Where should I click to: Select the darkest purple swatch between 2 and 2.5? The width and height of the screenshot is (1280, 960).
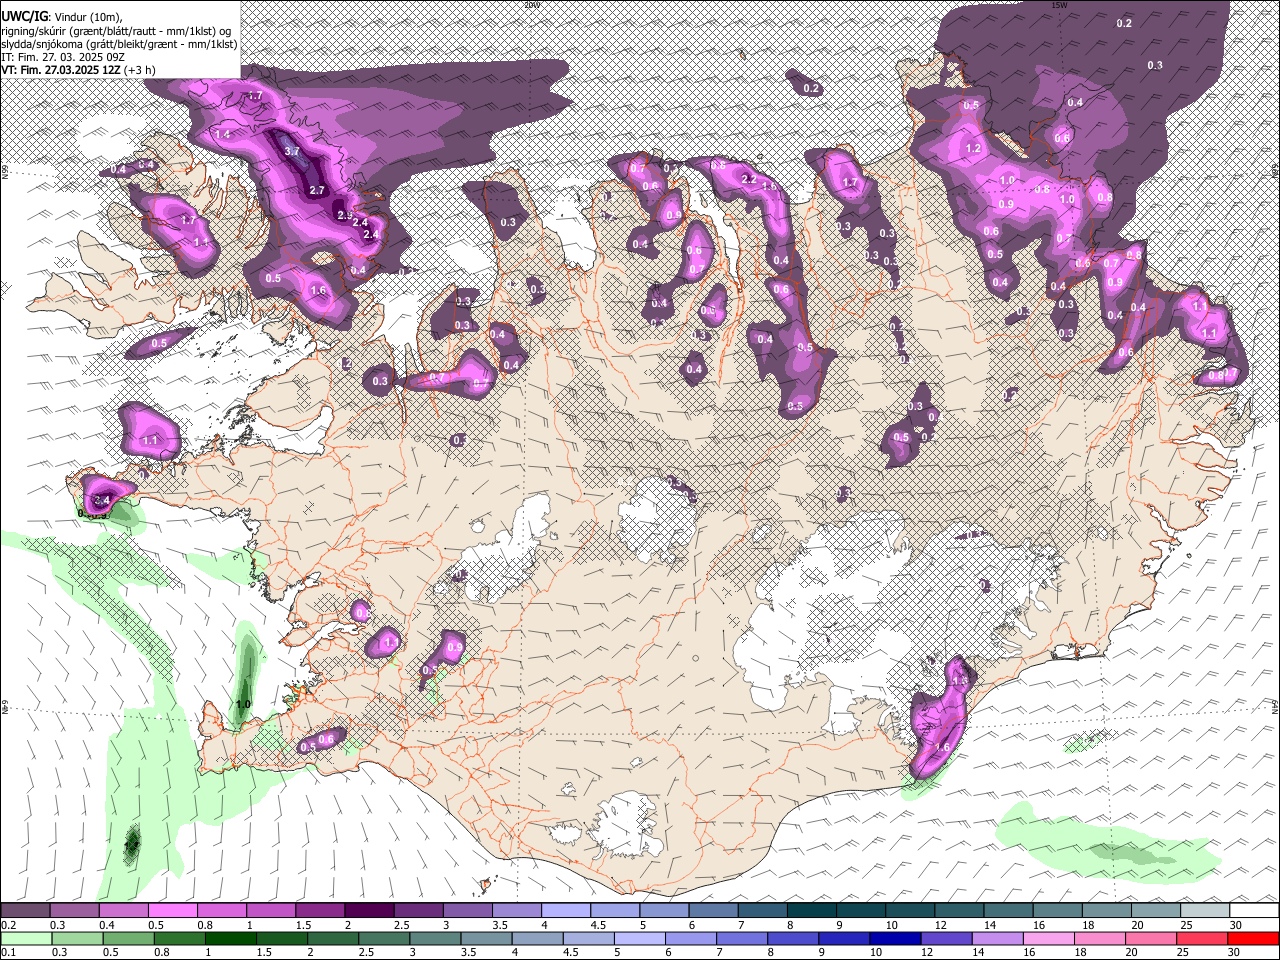(x=369, y=911)
